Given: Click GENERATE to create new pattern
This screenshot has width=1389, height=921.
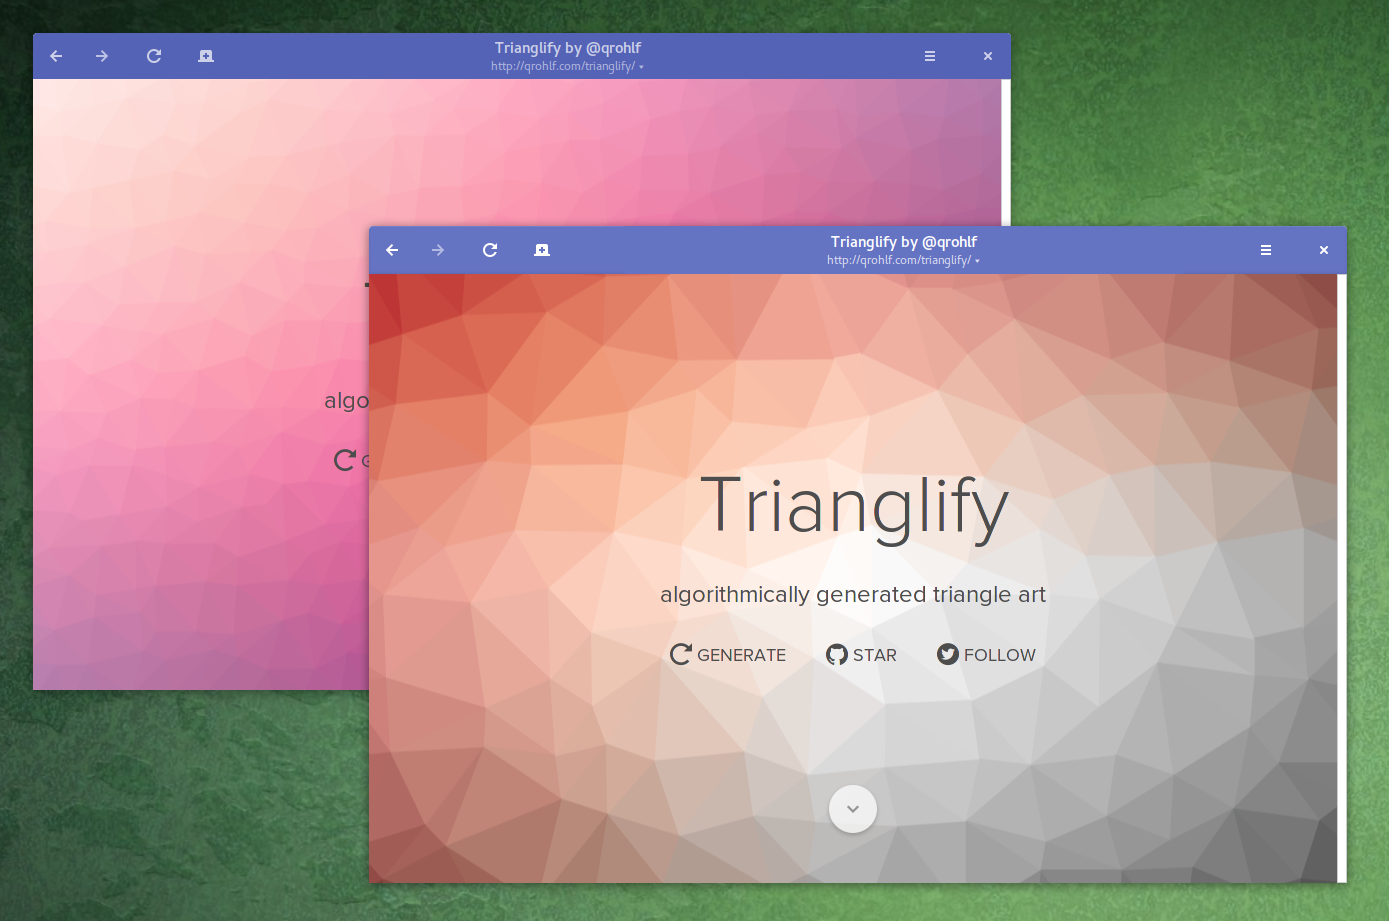Looking at the screenshot, I should pyautogui.click(x=728, y=655).
